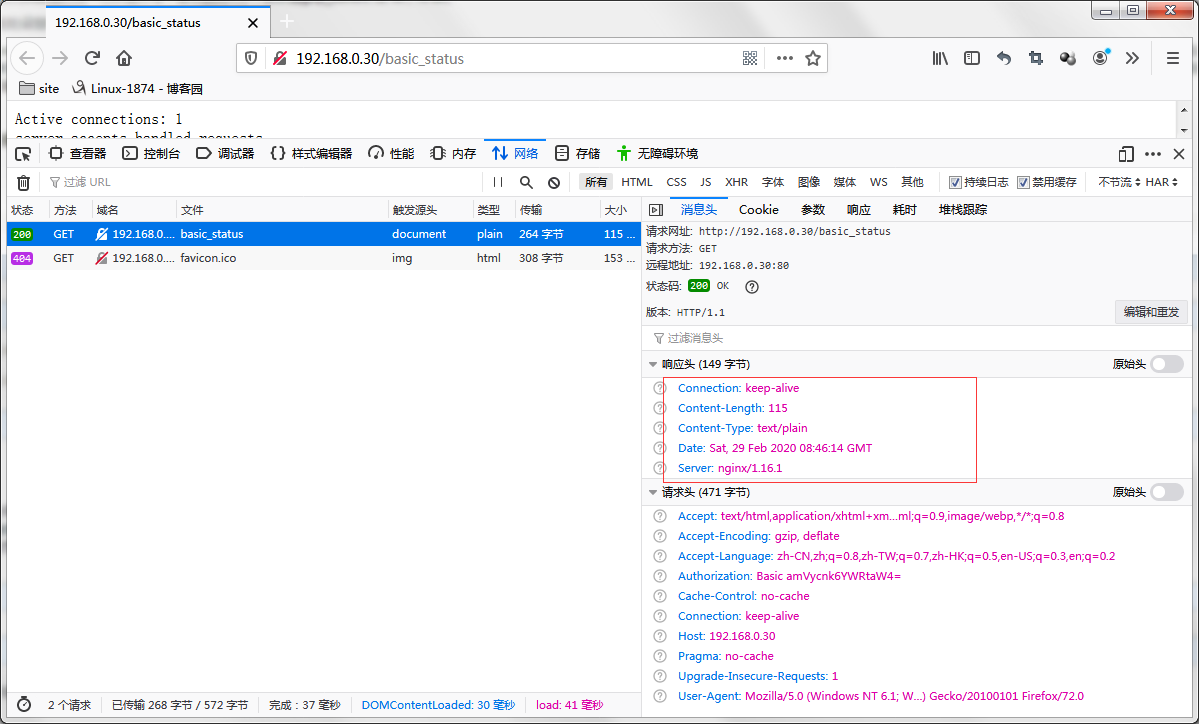Bookmark this page with star icon

tap(813, 58)
